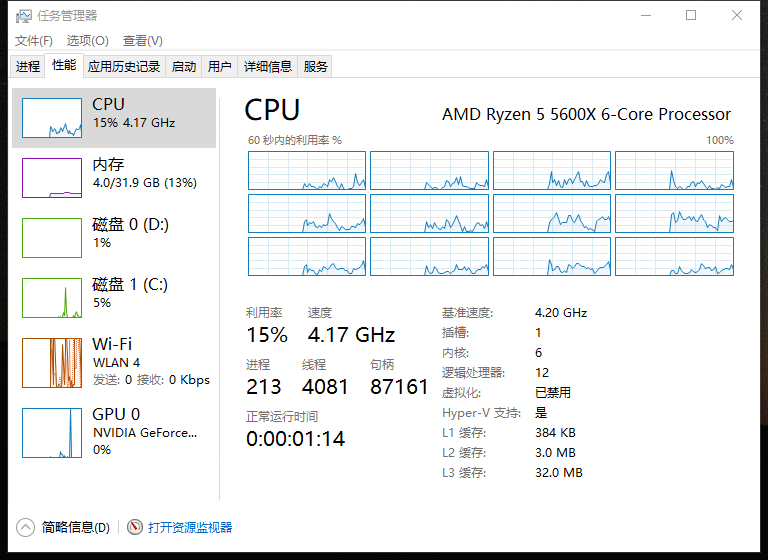Switch to the 启动 tab
Image resolution: width=768 pixels, height=560 pixels.
point(184,67)
